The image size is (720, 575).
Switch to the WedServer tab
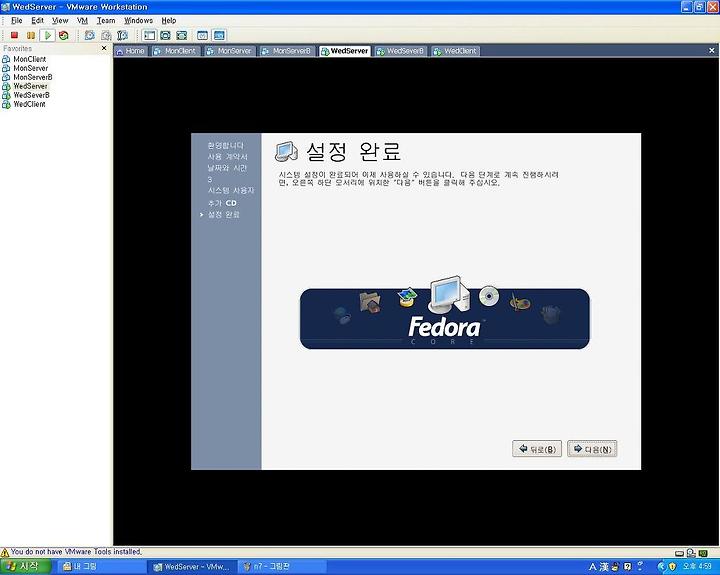(x=345, y=51)
